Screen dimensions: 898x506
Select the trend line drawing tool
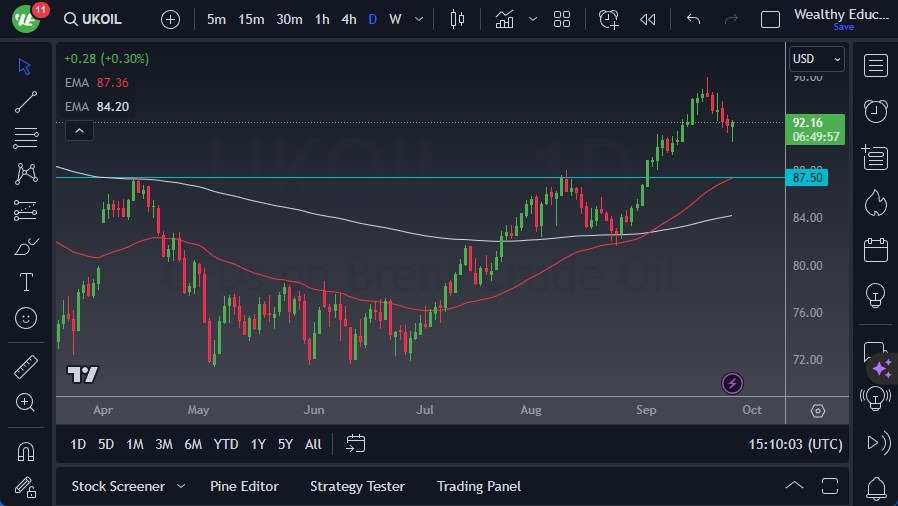tap(26, 101)
